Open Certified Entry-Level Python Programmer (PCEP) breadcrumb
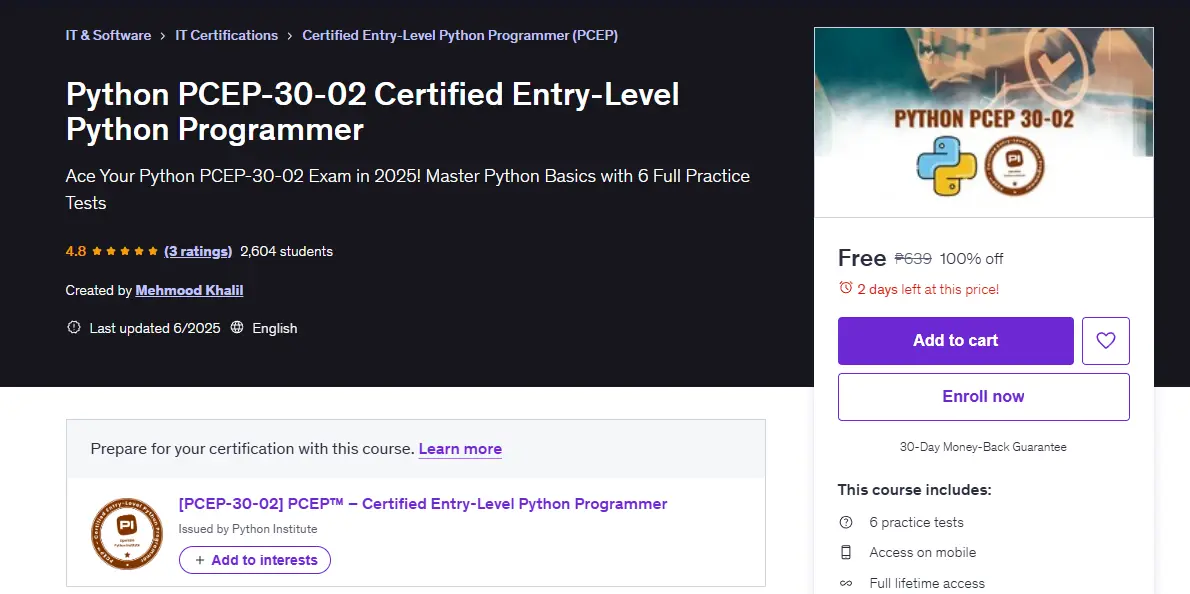This screenshot has width=1190, height=594. 460,35
